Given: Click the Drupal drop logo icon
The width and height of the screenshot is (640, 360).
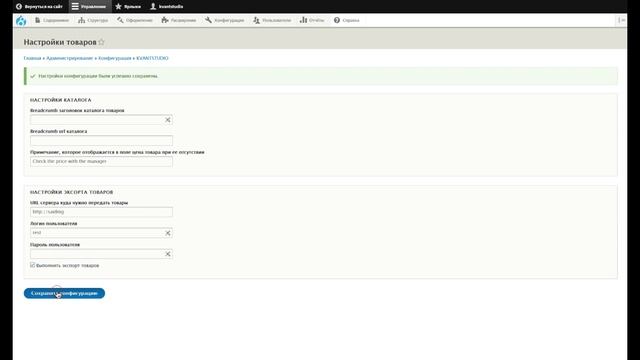Looking at the screenshot, I should (x=21, y=20).
